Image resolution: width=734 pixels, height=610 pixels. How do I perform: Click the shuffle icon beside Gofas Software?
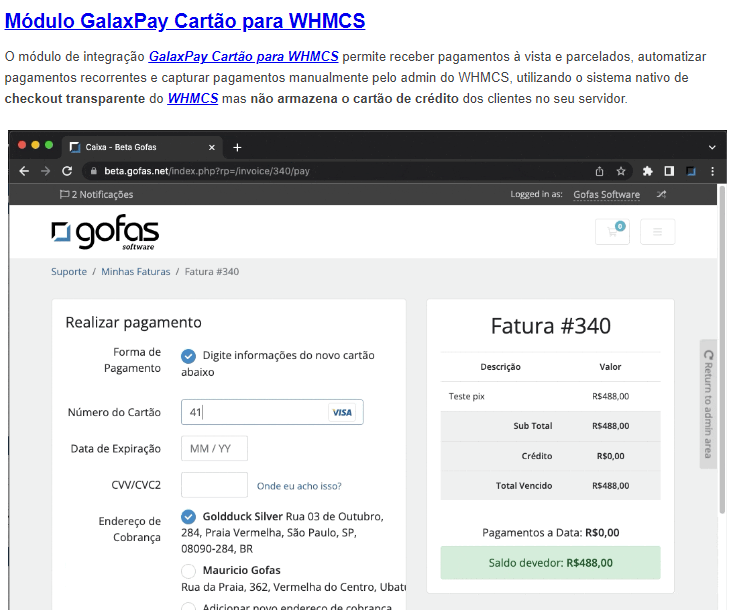pyautogui.click(x=661, y=194)
